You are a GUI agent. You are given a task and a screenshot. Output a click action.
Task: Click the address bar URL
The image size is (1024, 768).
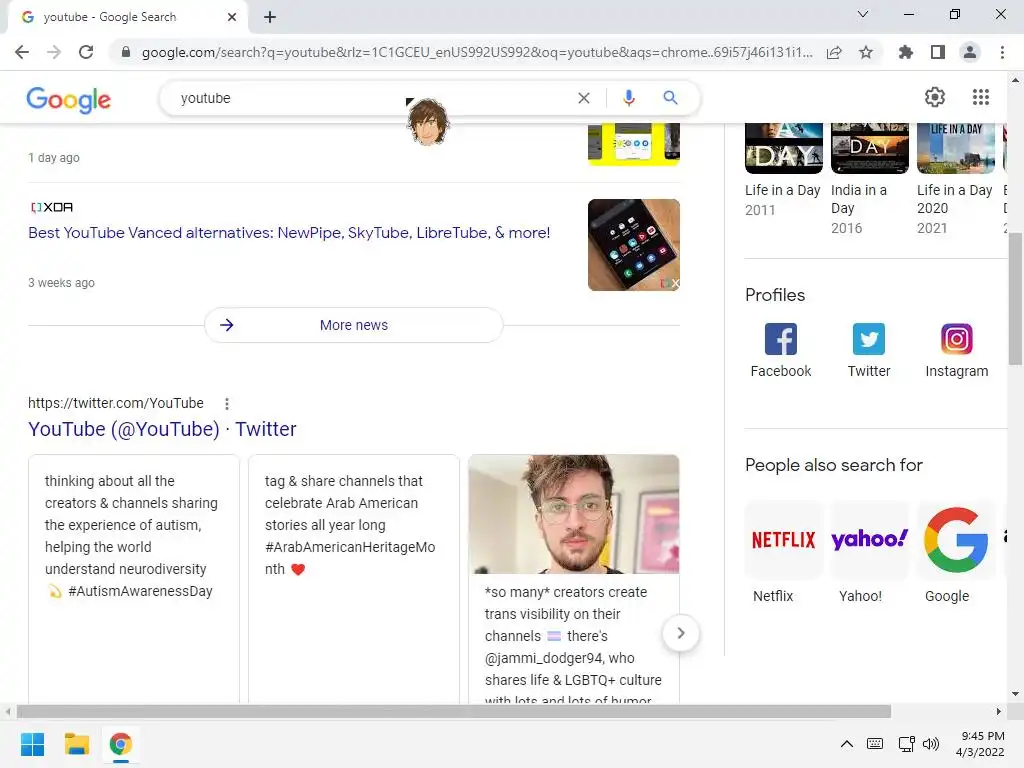477,52
